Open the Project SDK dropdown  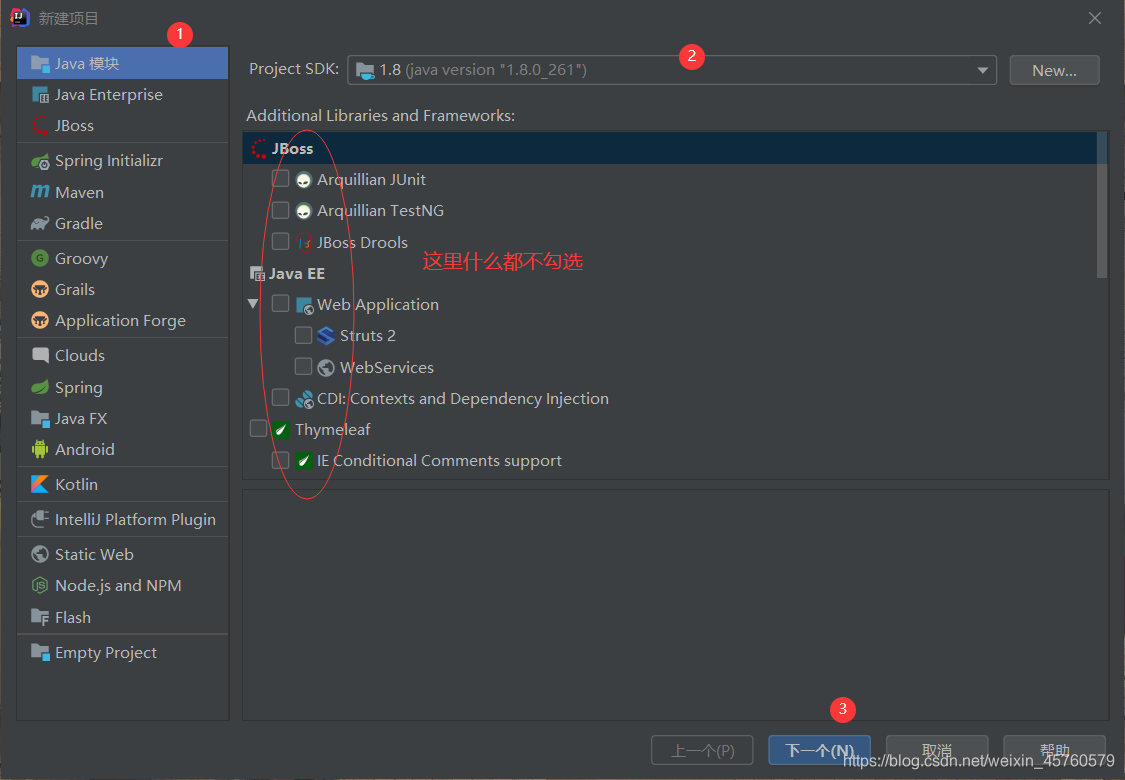[x=672, y=70]
